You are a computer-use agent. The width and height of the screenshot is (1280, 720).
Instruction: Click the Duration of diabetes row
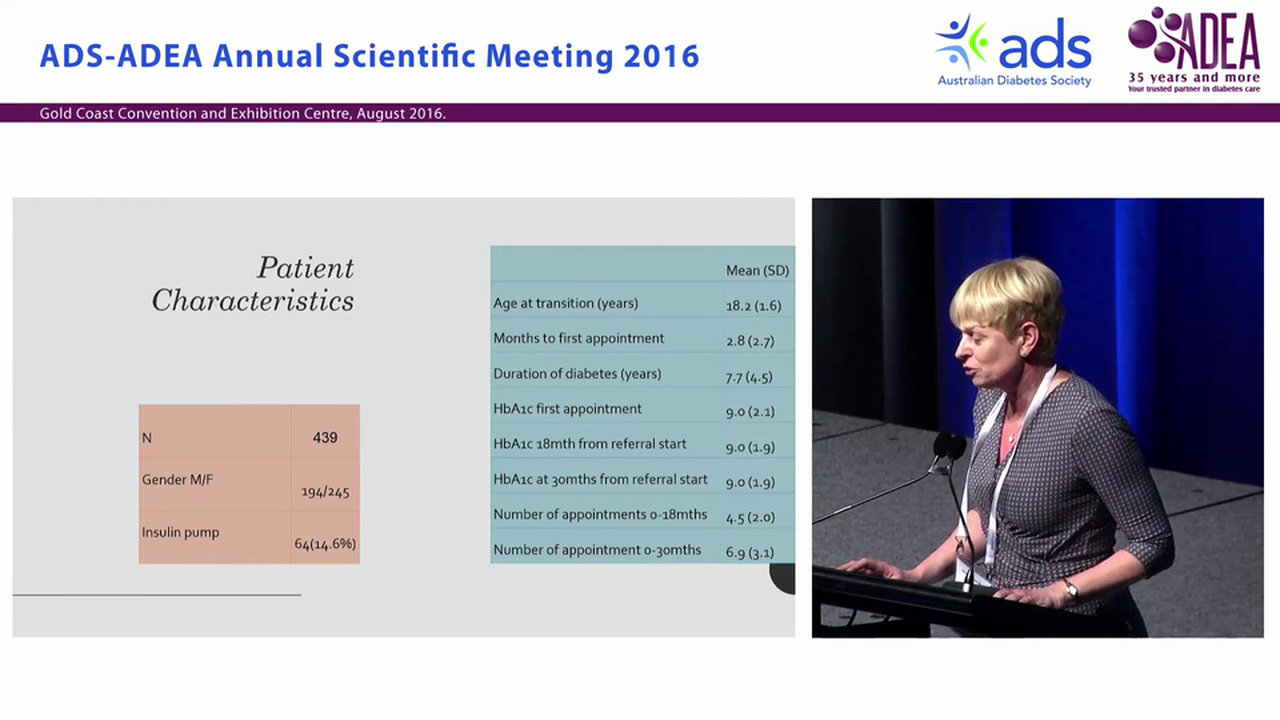tap(640, 375)
